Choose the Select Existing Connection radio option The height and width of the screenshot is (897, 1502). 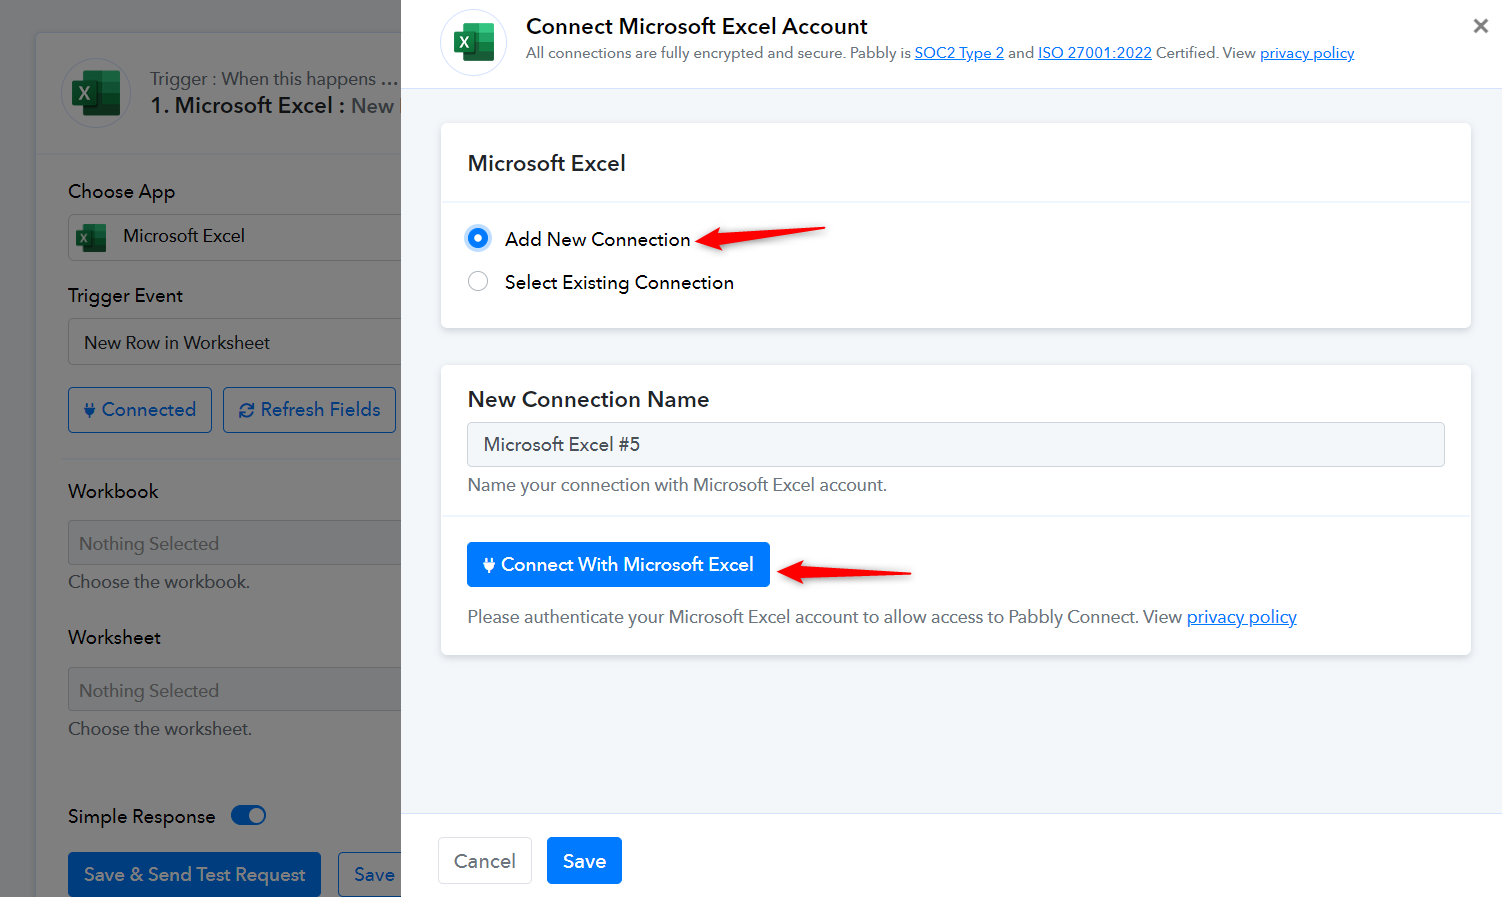tap(478, 282)
